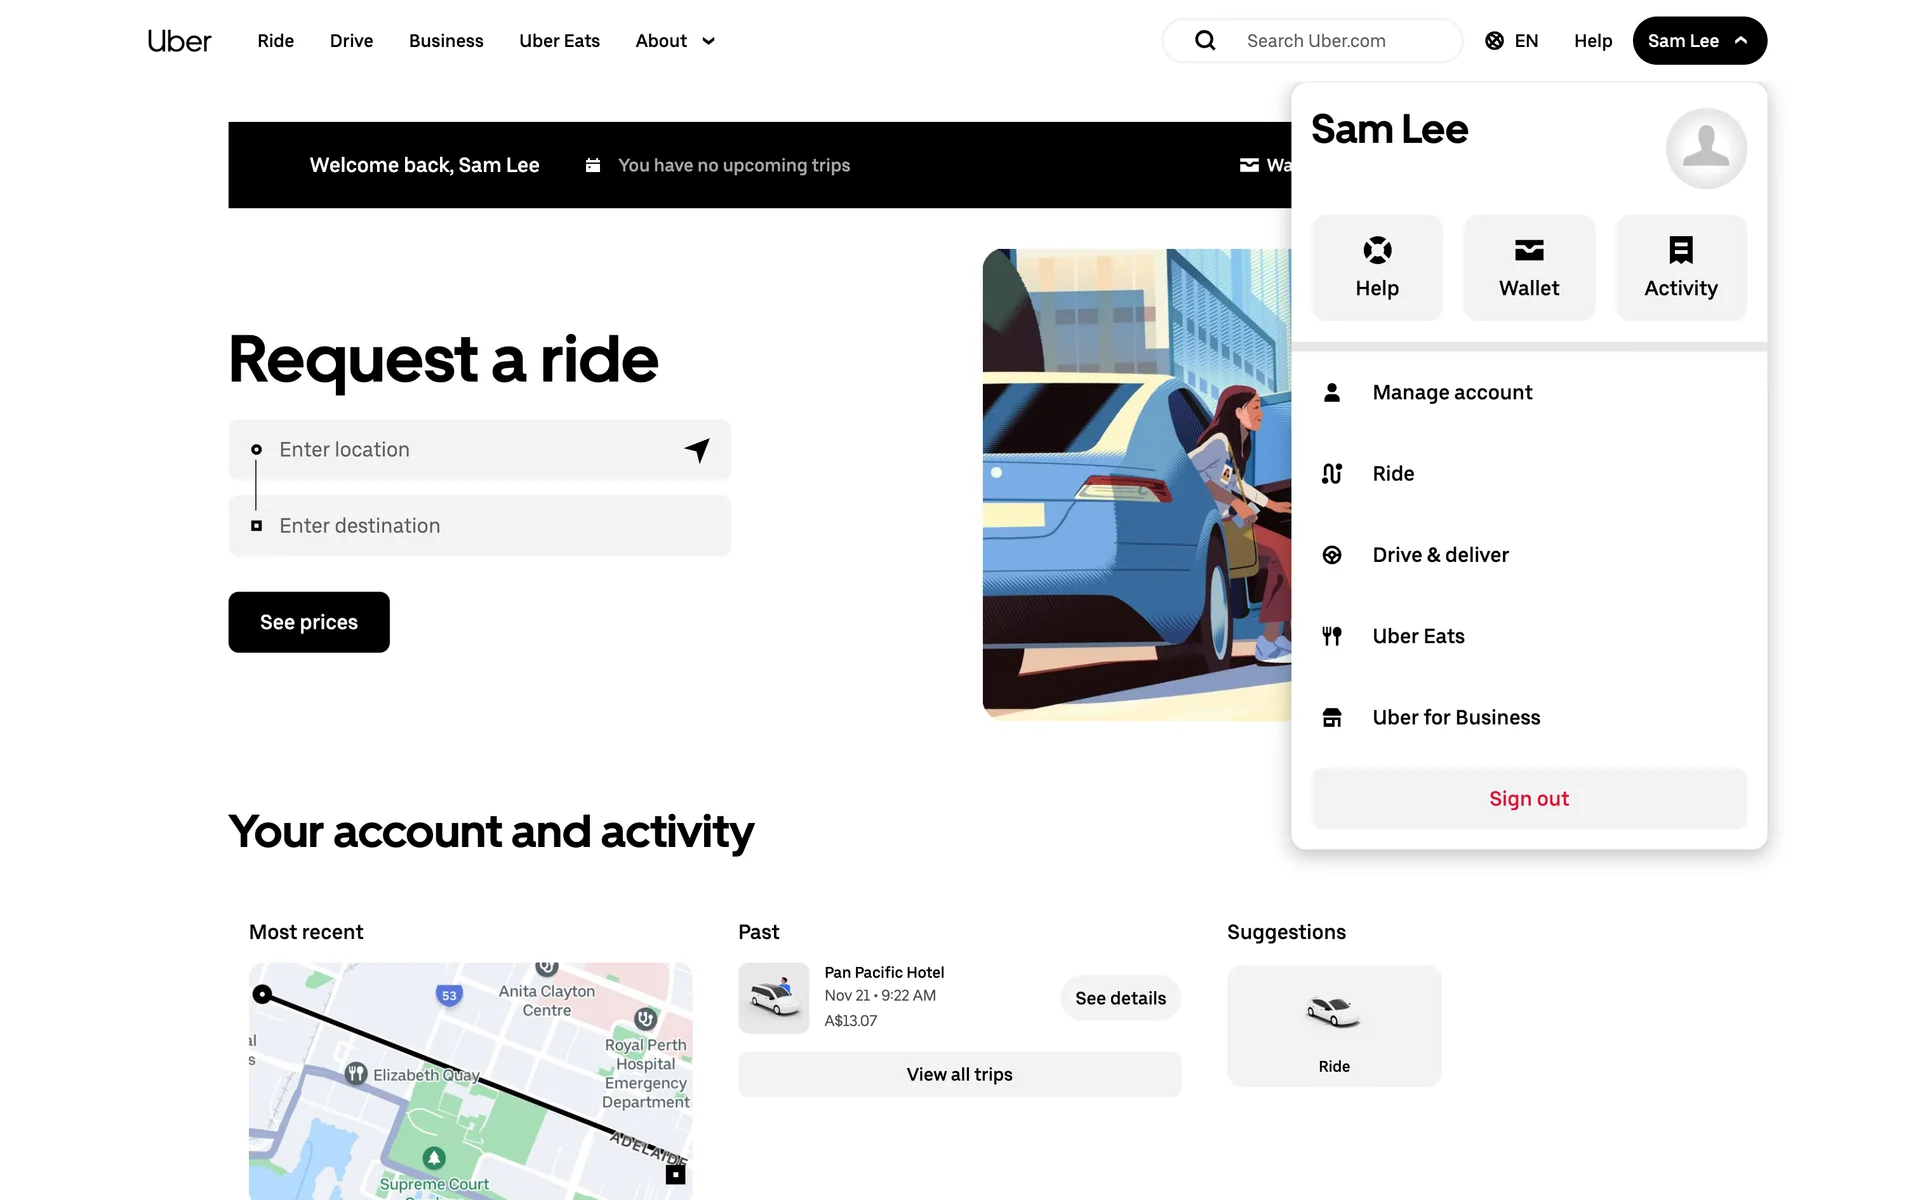Viewport: 1920px width, 1200px height.
Task: Collapse the Sam Lee account menu
Action: pyautogui.click(x=1699, y=41)
